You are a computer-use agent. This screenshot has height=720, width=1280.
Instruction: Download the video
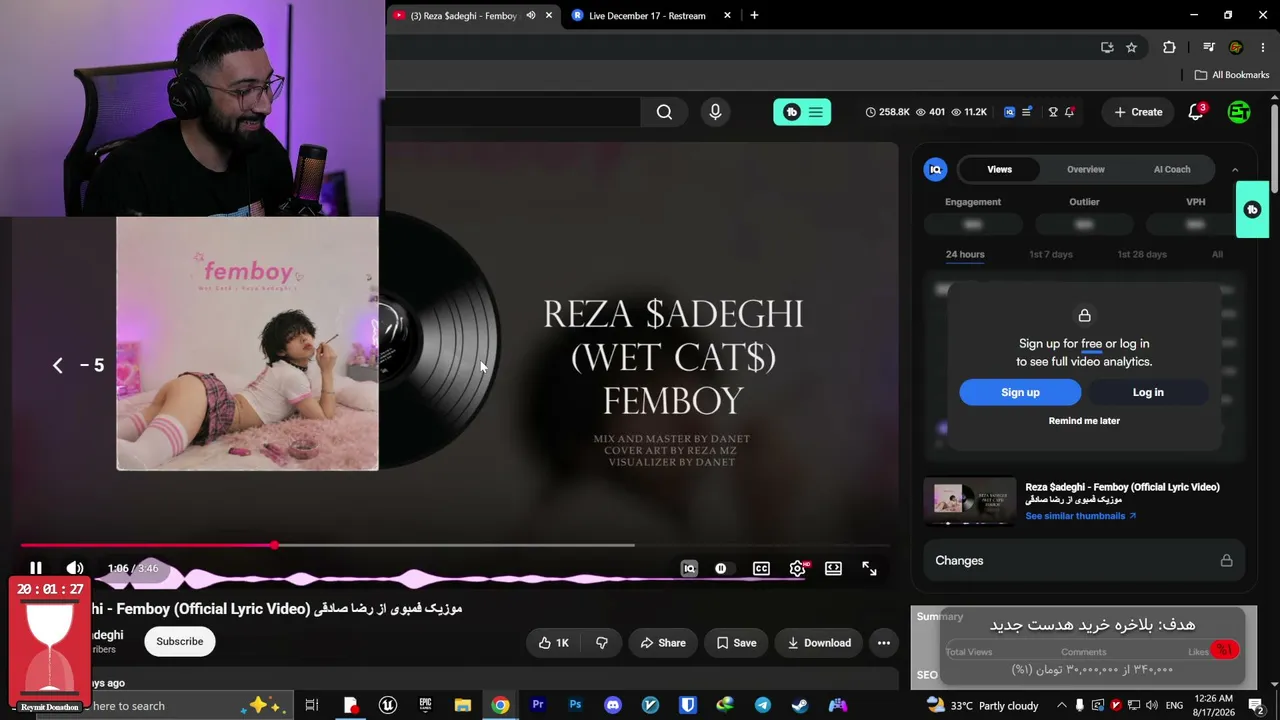pos(819,643)
